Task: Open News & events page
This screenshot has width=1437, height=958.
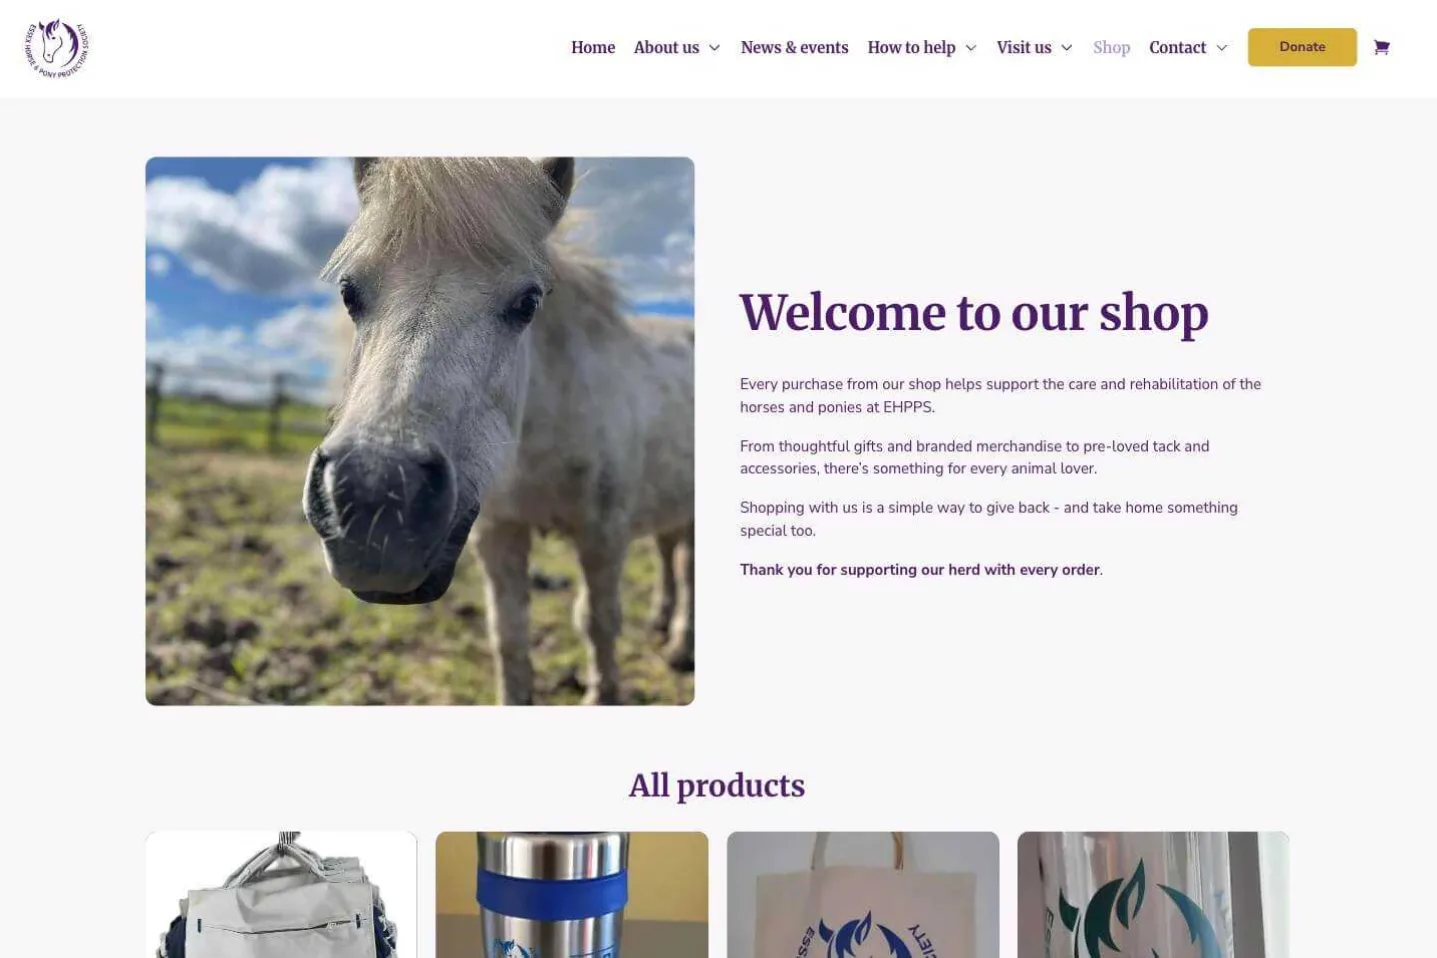Action: coord(794,47)
